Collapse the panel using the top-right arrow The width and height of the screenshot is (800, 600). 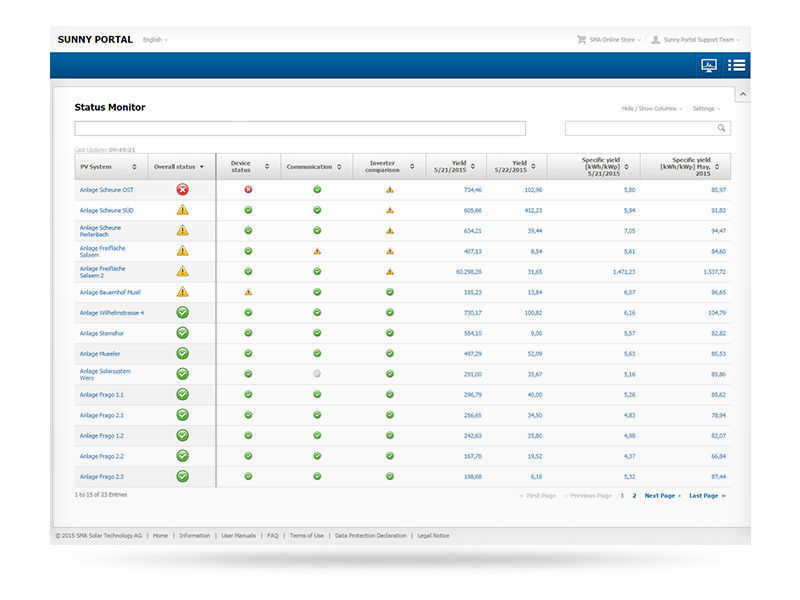click(742, 94)
